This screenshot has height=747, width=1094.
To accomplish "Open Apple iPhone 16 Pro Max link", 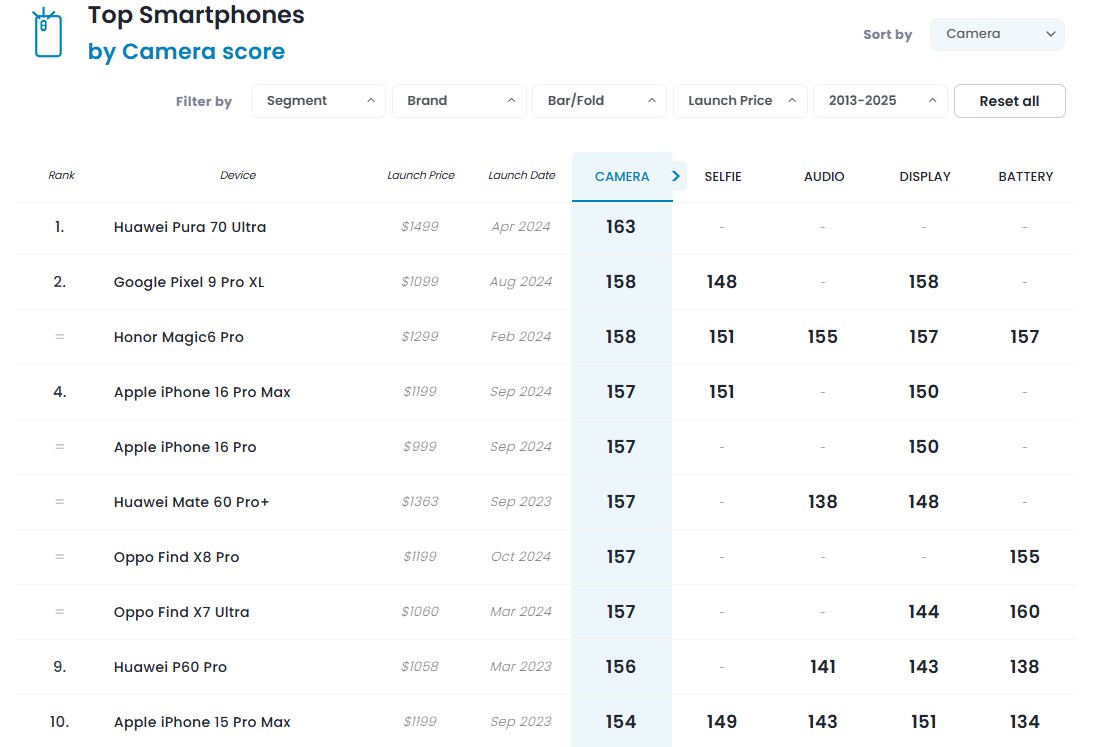I will (202, 392).
